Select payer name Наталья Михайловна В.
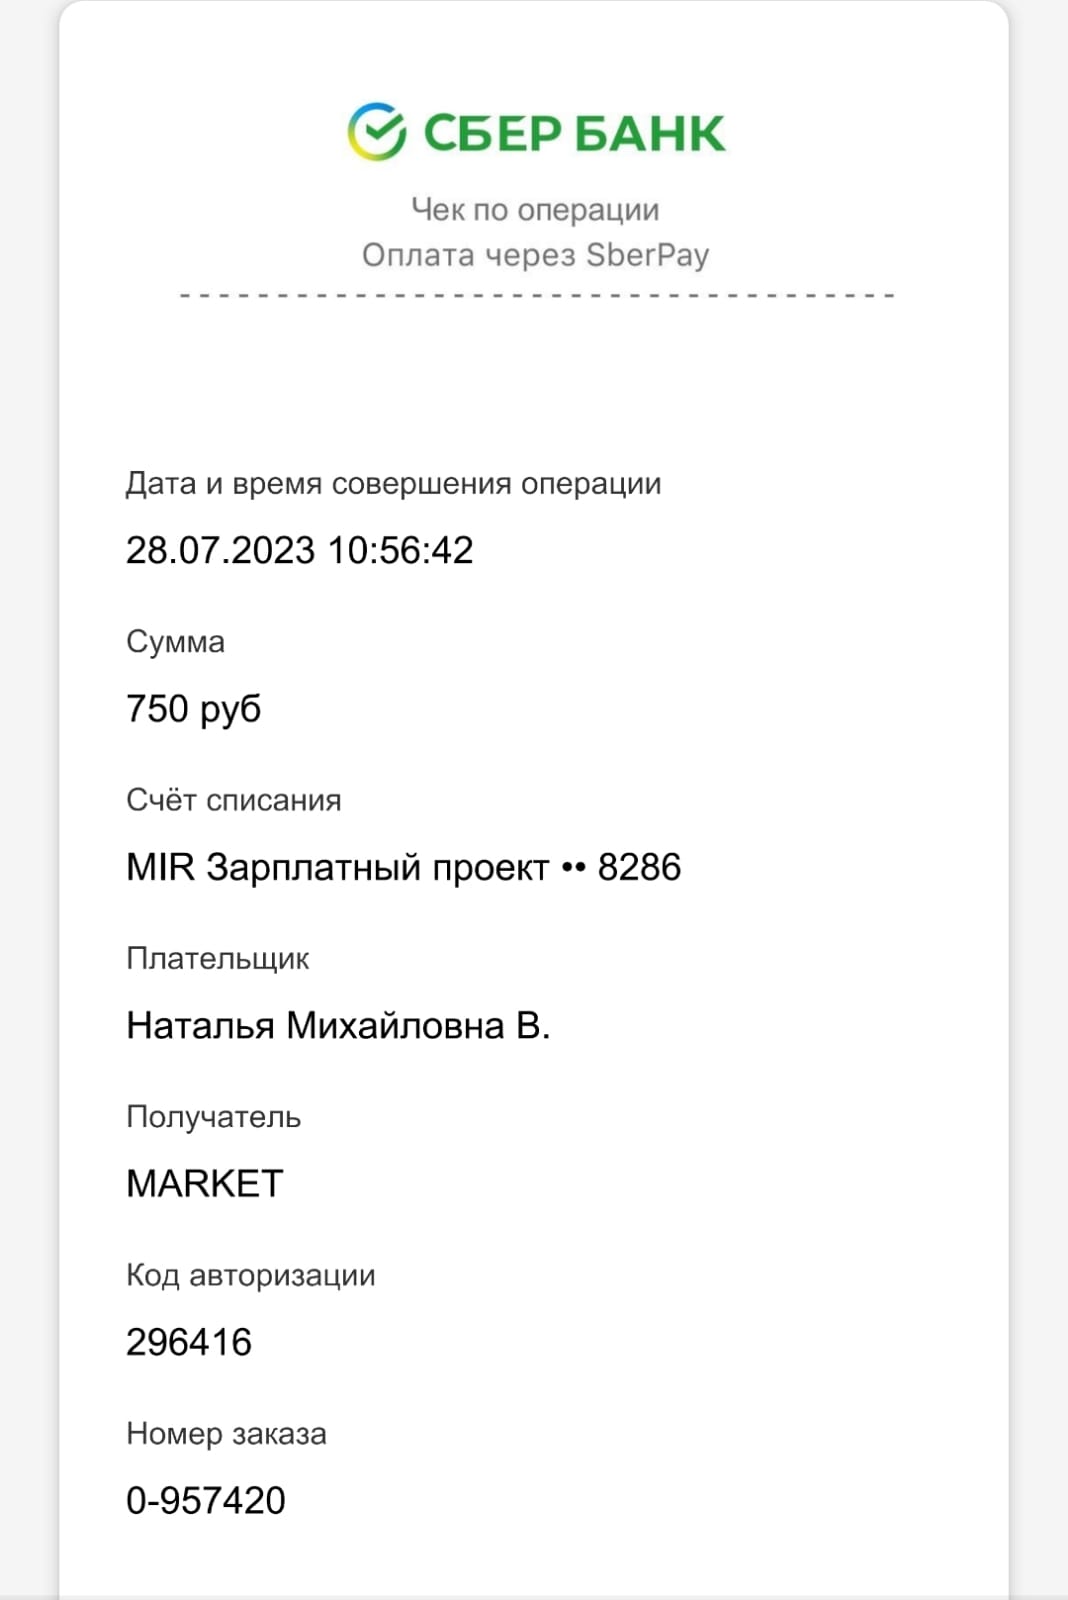Screen dimensions: 1068x1600 coord(338,1026)
